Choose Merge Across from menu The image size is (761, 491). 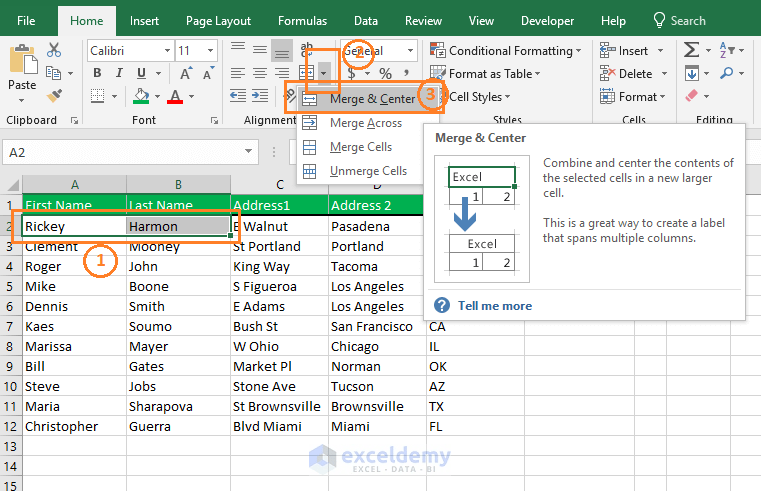361,123
